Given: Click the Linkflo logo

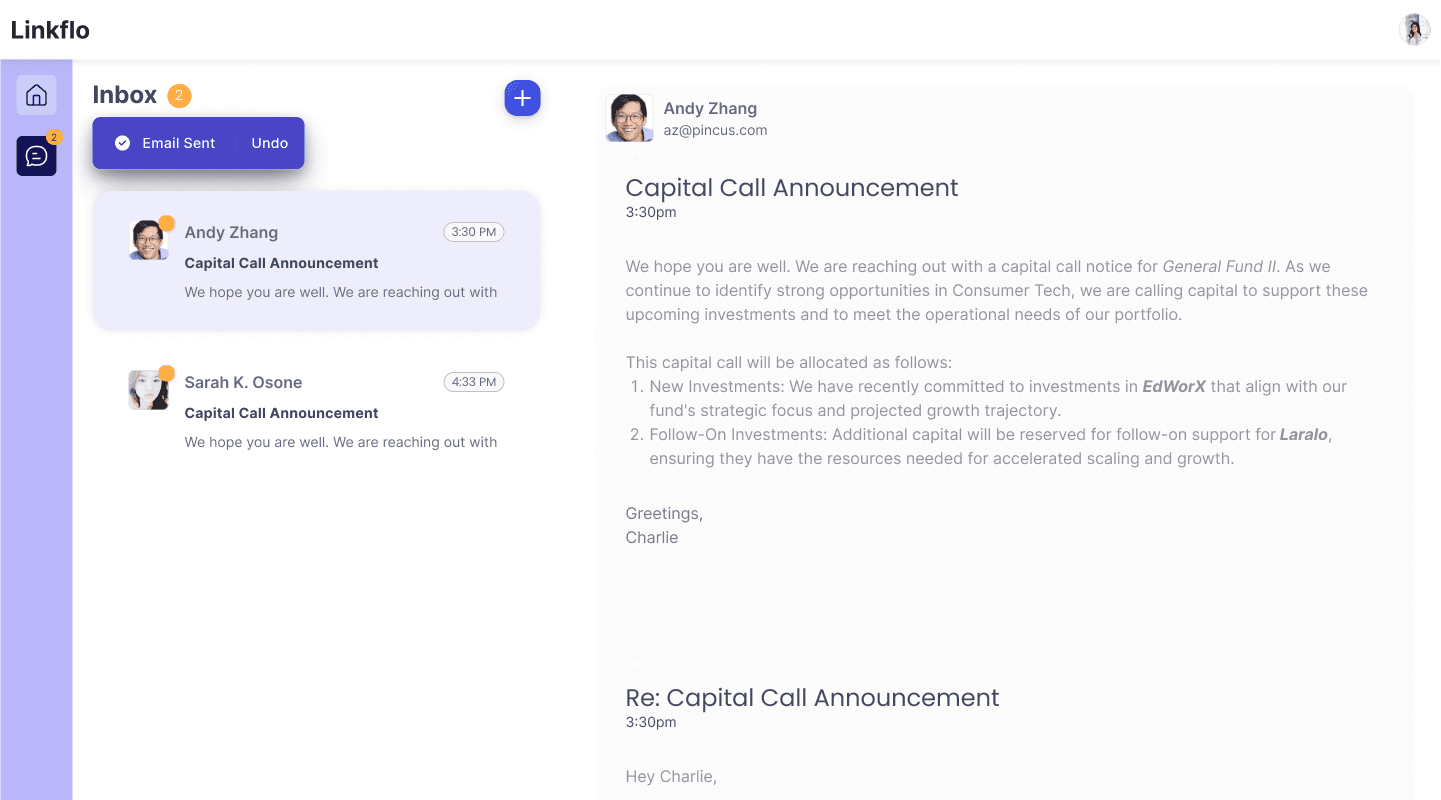Looking at the screenshot, I should click(x=50, y=30).
